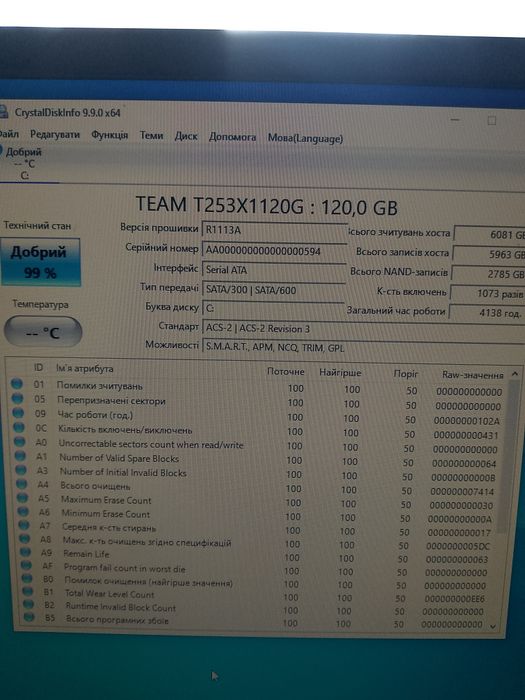Click the attribute list scroll up arrow
The height and width of the screenshot is (700, 525).
pos(515,374)
